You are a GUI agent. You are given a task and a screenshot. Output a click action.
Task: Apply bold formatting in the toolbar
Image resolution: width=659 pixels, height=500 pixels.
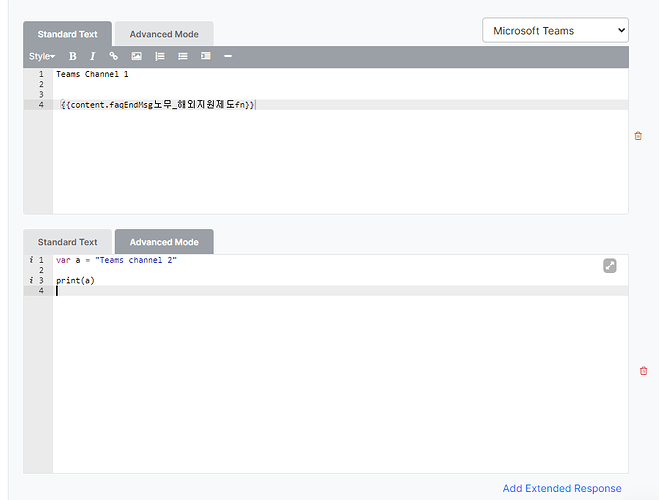tap(73, 56)
